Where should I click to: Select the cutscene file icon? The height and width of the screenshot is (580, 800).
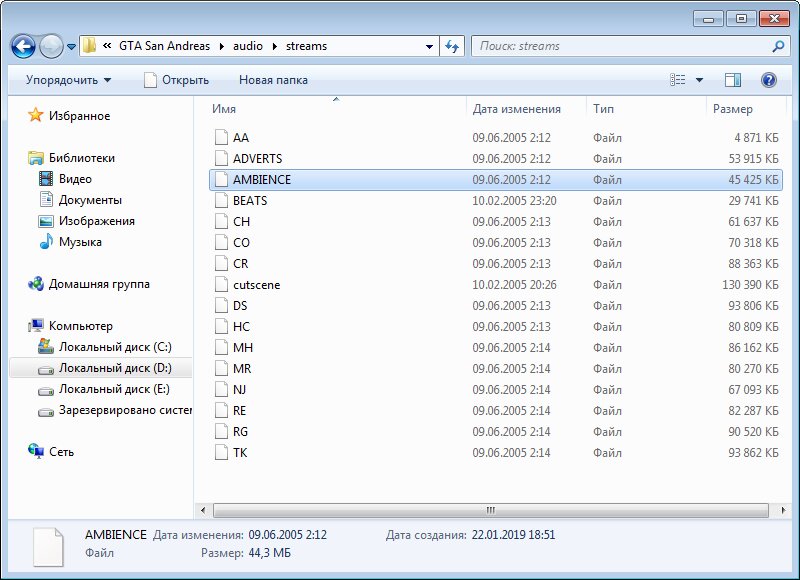coord(221,284)
